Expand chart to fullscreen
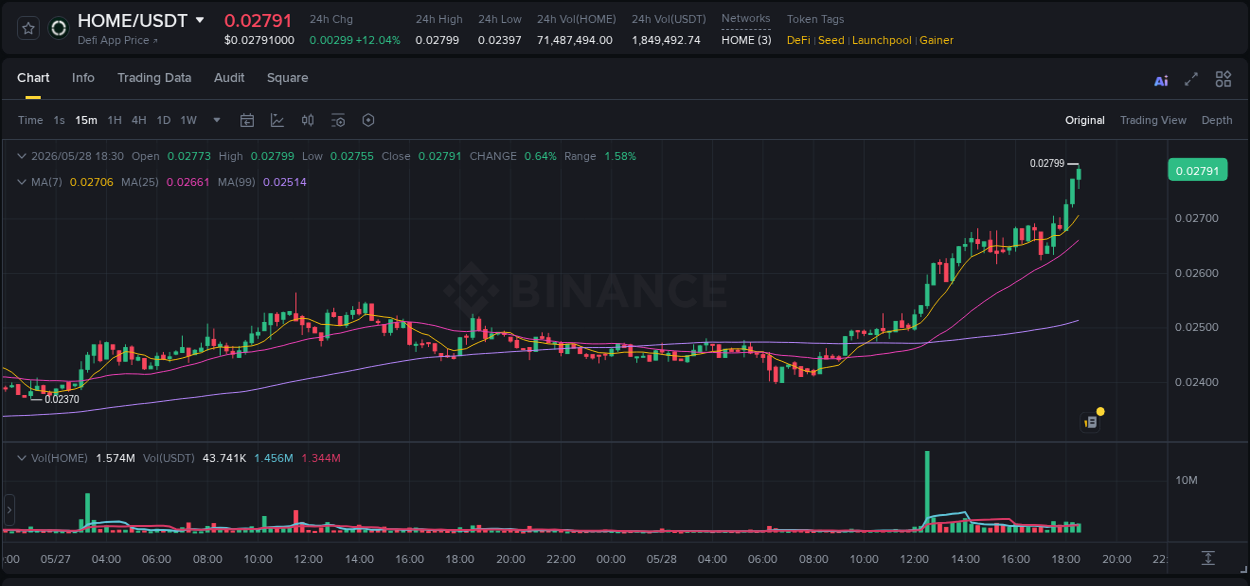The width and height of the screenshot is (1250, 586). pyautogui.click(x=1191, y=79)
